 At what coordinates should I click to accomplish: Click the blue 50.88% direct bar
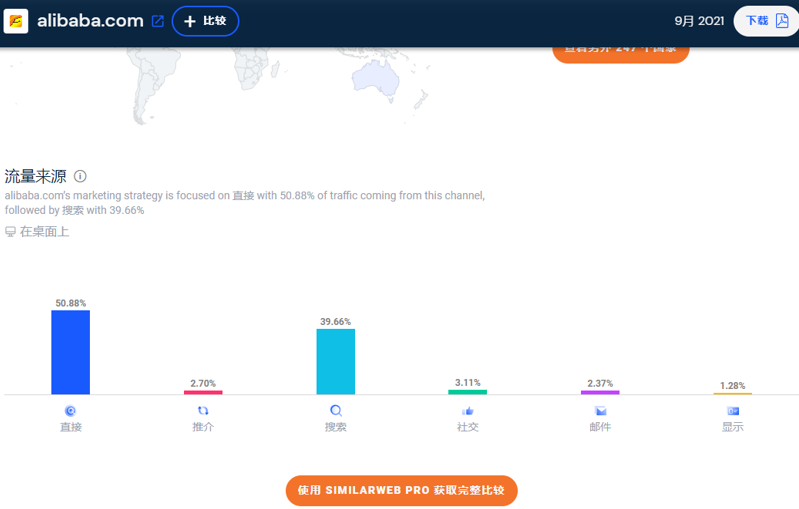pyautogui.click(x=70, y=352)
